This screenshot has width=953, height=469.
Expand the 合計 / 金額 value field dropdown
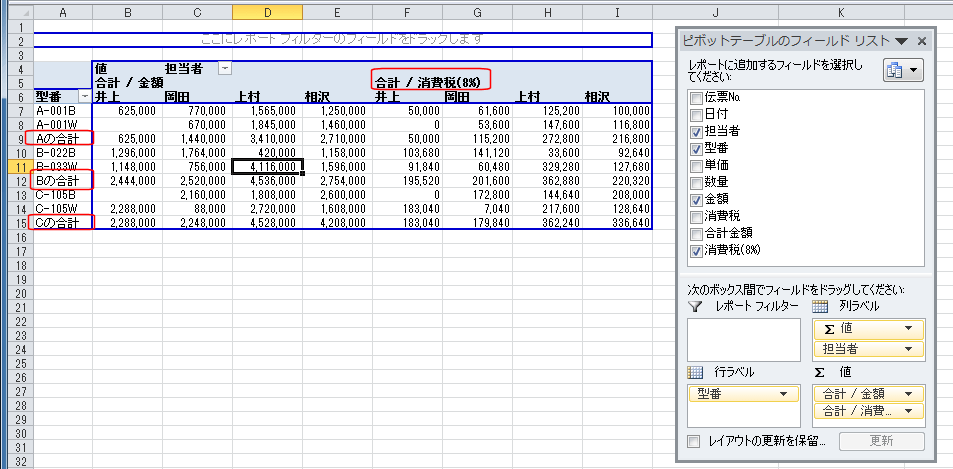coord(909,394)
